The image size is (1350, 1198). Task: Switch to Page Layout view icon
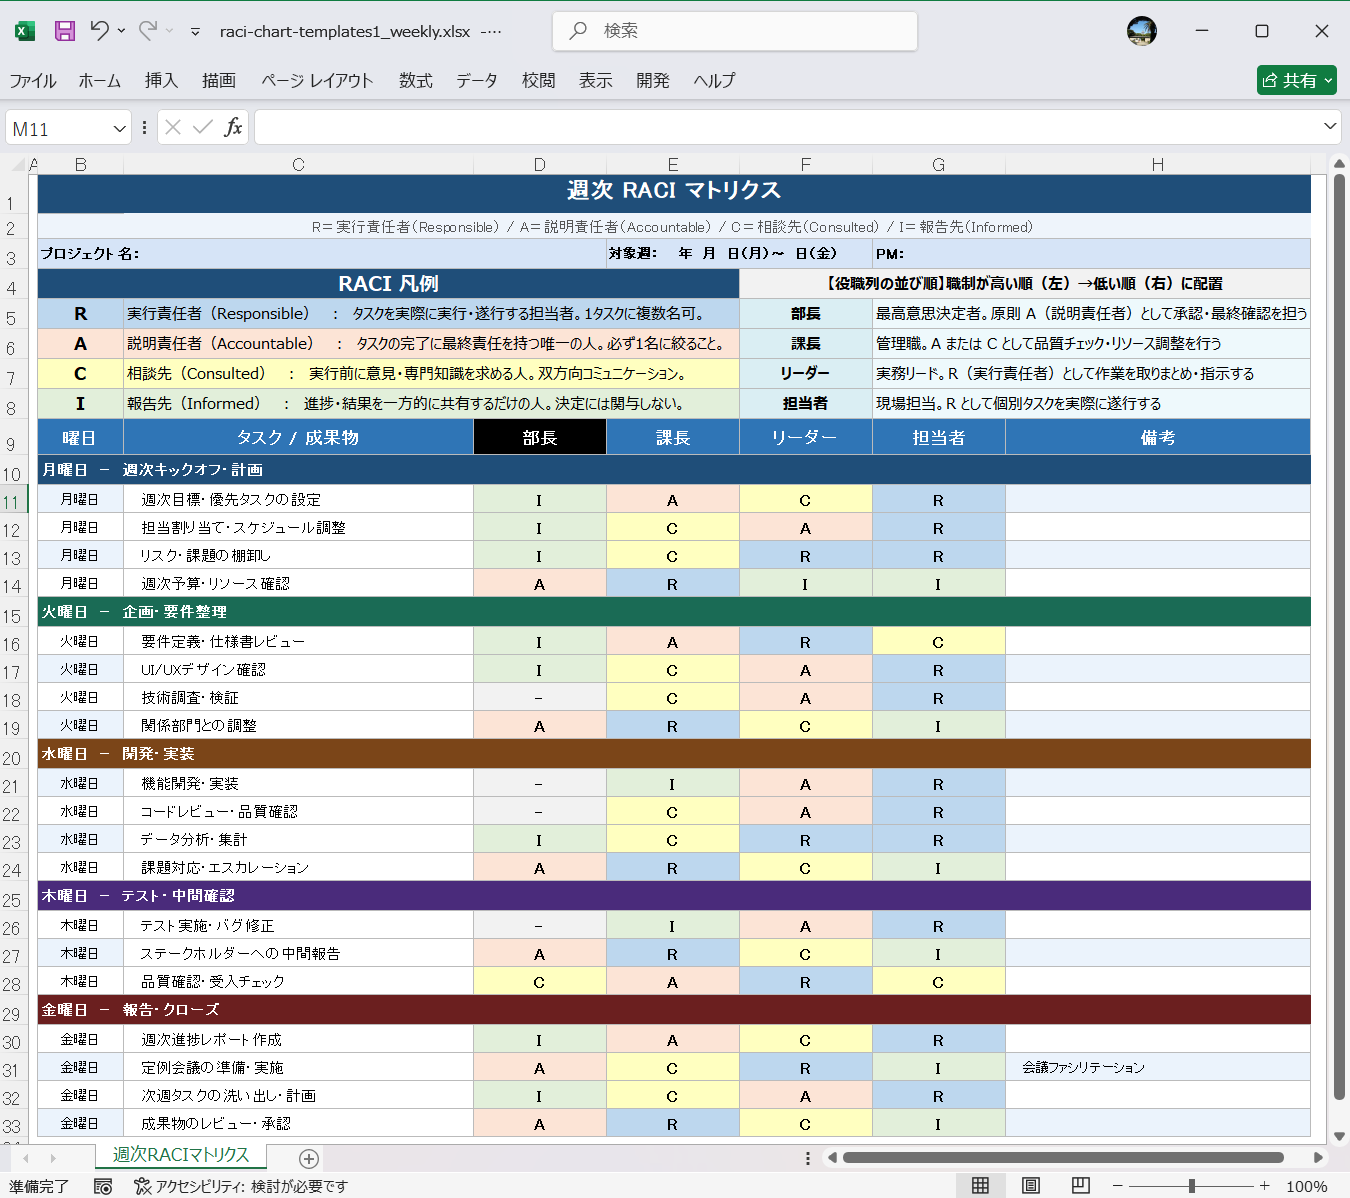tap(1031, 1185)
